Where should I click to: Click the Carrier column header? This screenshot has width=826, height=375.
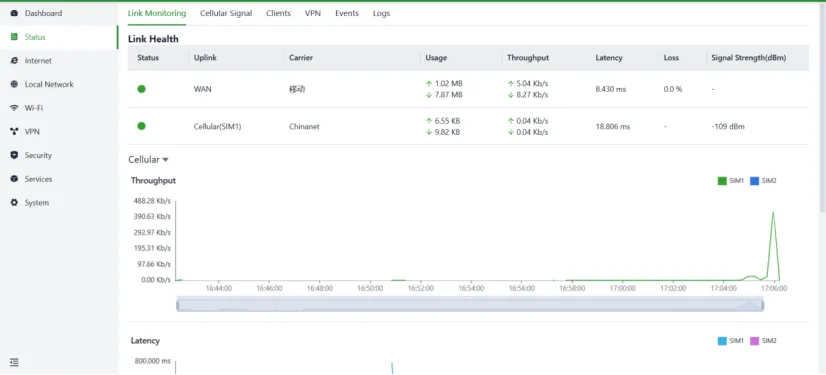301,58
